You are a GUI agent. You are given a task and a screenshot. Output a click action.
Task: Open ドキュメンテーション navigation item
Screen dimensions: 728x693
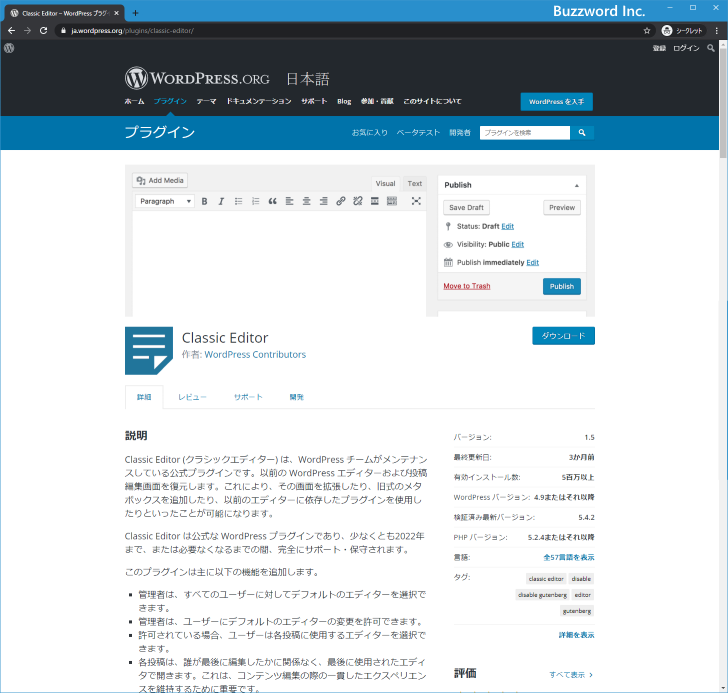pos(259,101)
